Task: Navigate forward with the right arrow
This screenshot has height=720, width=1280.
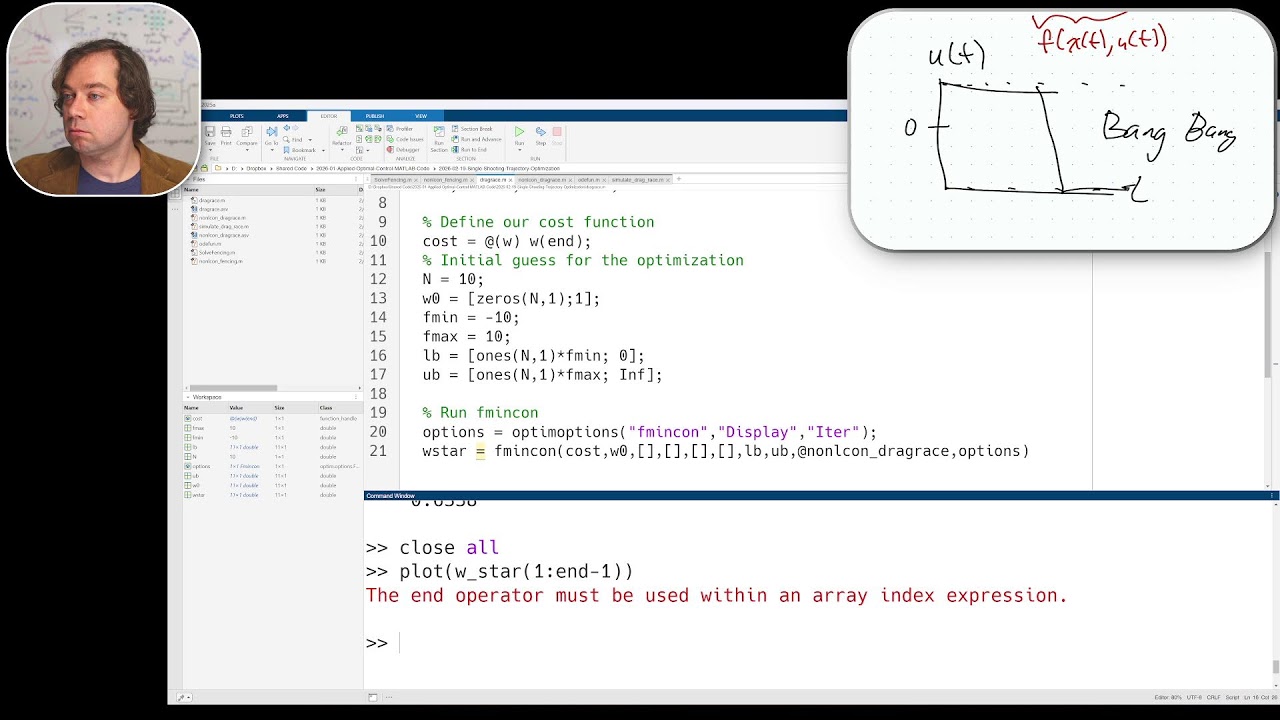Action: (x=295, y=127)
